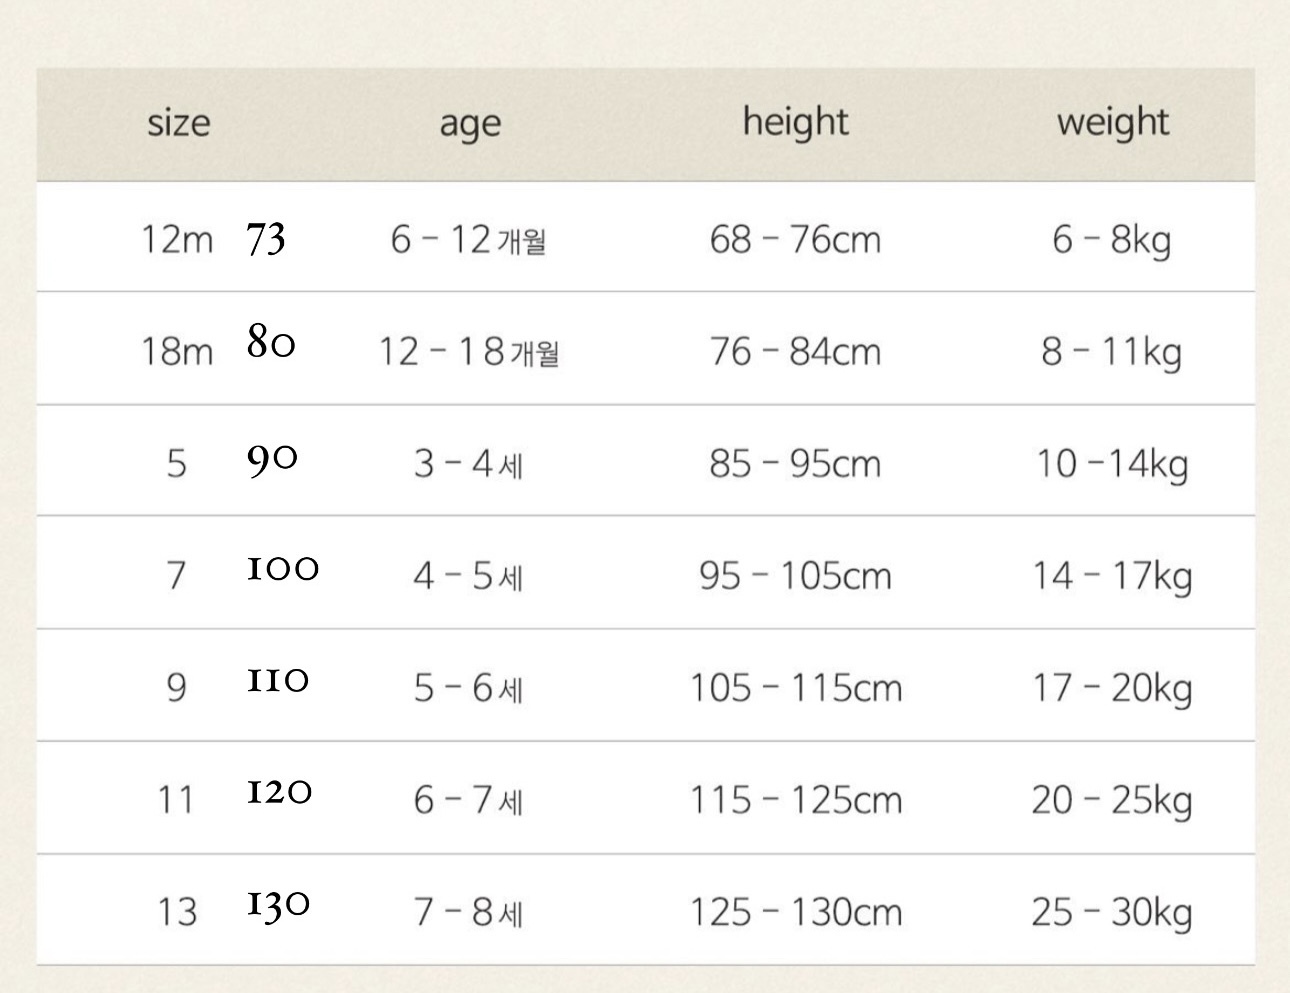Viewport: 1290px width, 993px height.
Task: Click the "age" column header
Action: [469, 124]
